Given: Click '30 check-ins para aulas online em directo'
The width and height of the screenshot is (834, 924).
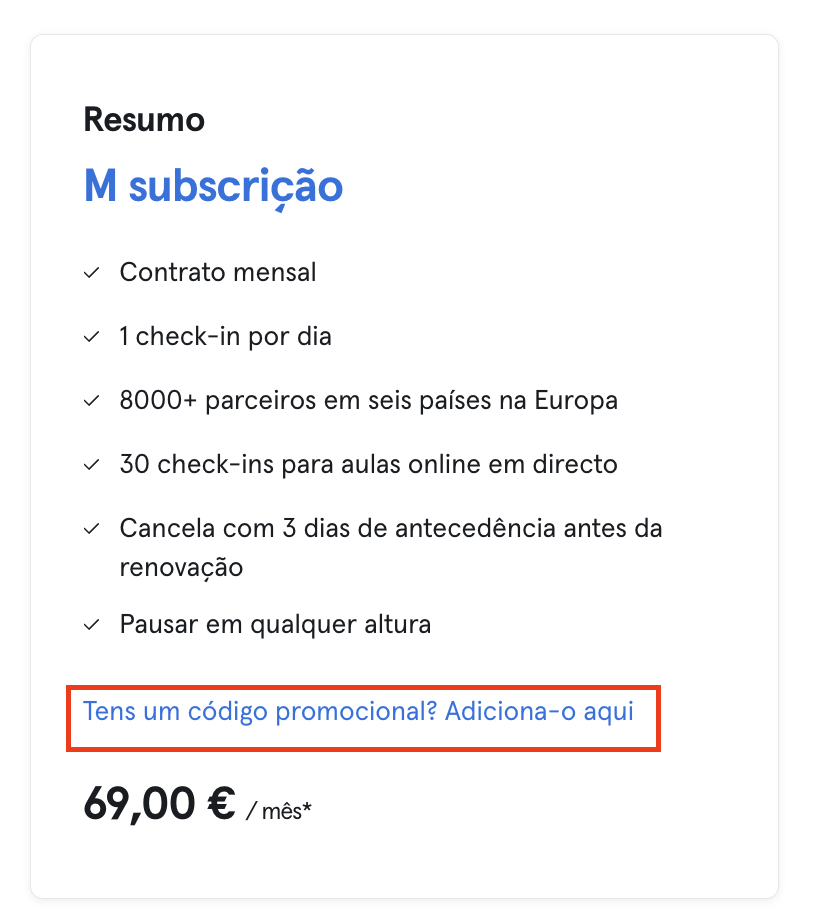Looking at the screenshot, I should click(368, 464).
